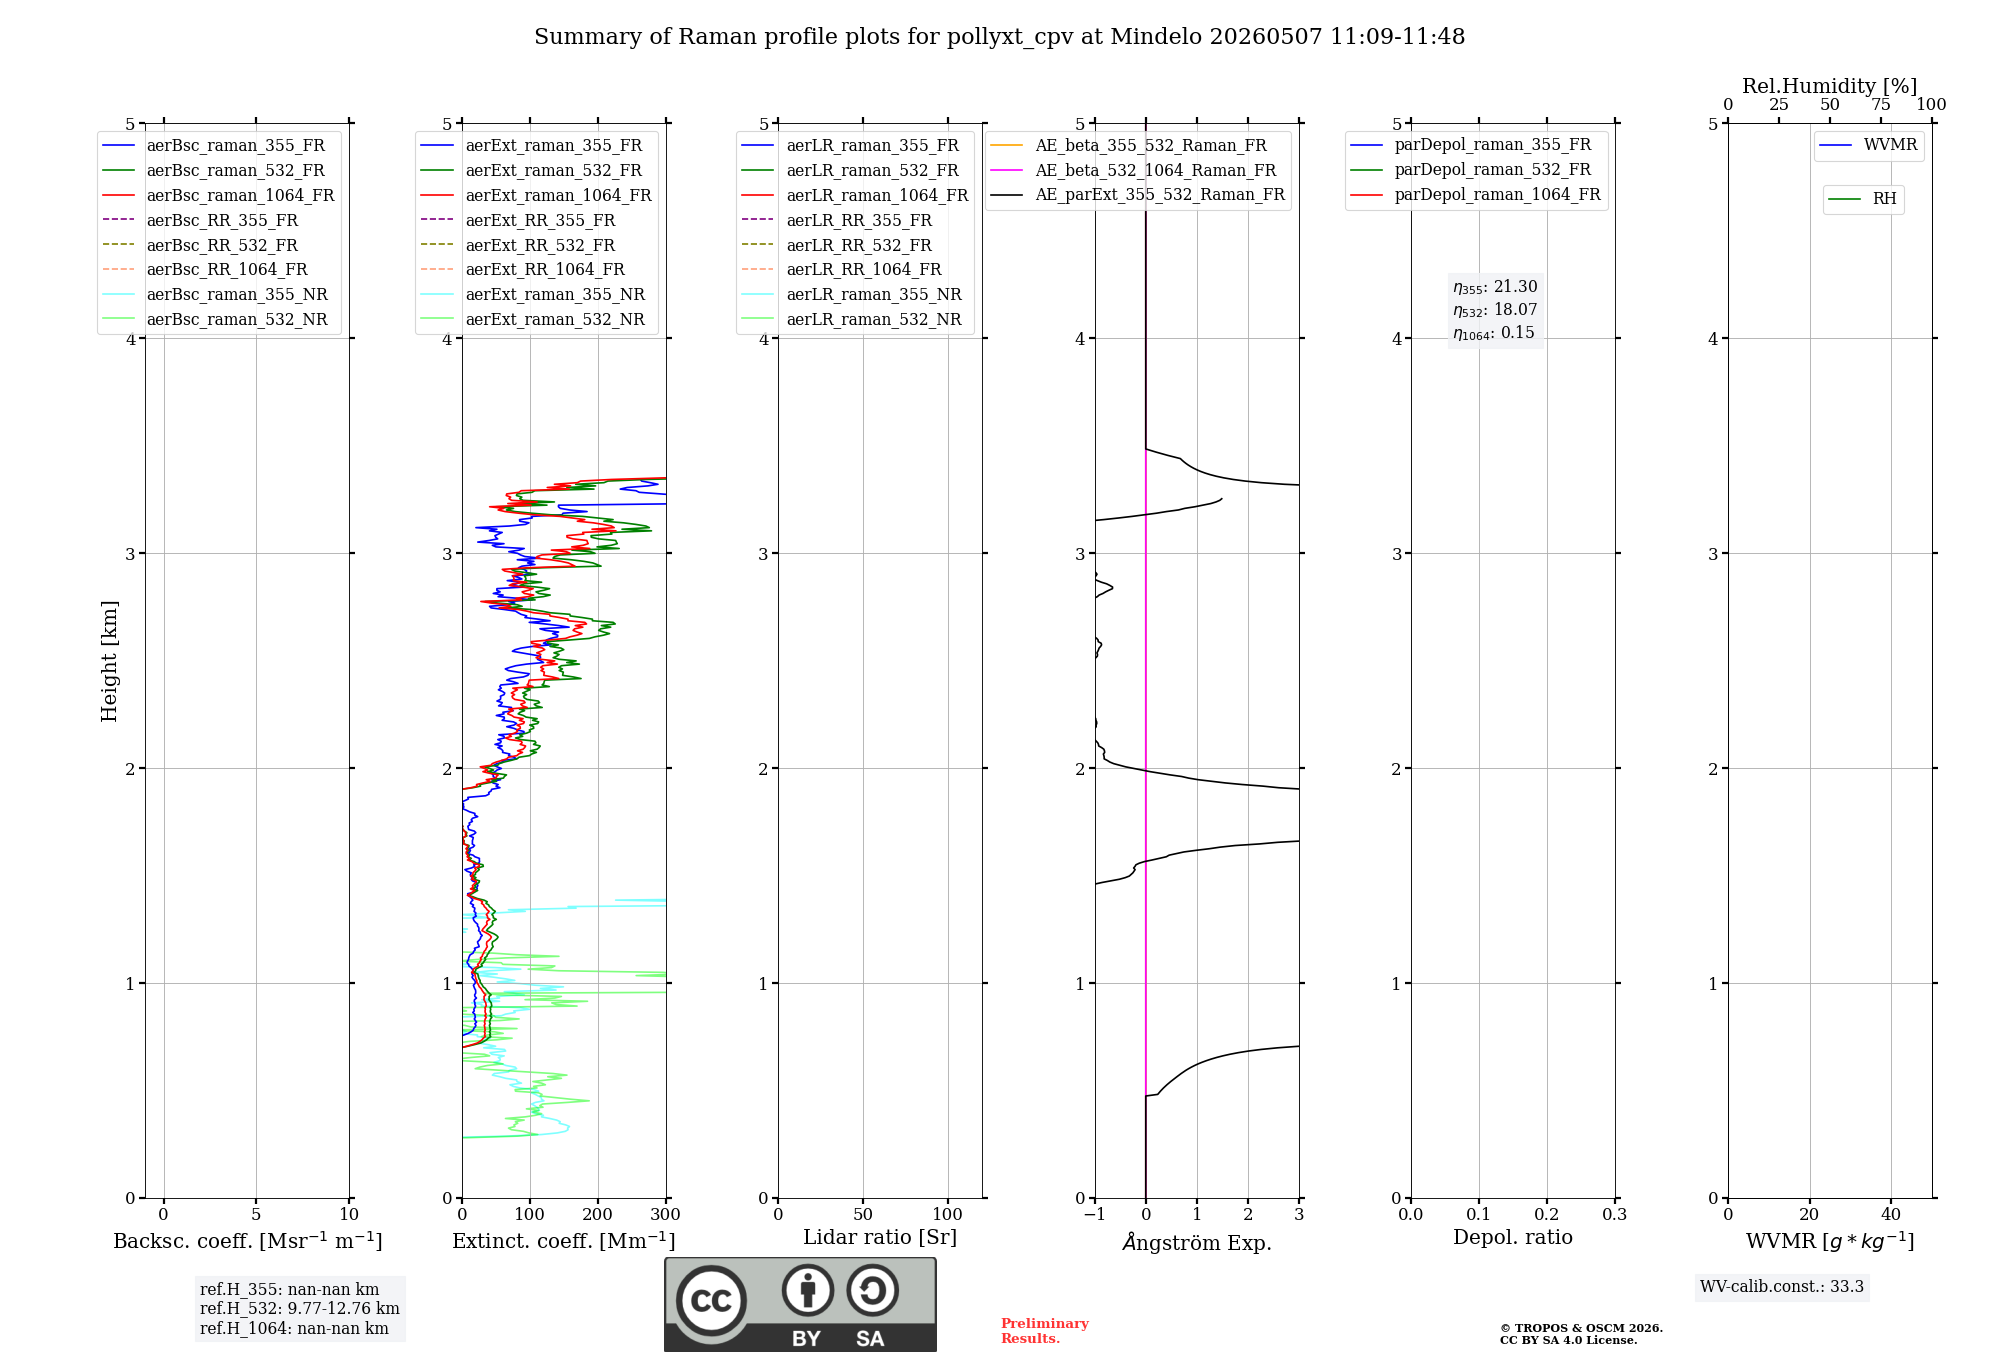Select legend entry aerBsc_raman_355_NR
2000x1360 pixels.
click(x=215, y=295)
